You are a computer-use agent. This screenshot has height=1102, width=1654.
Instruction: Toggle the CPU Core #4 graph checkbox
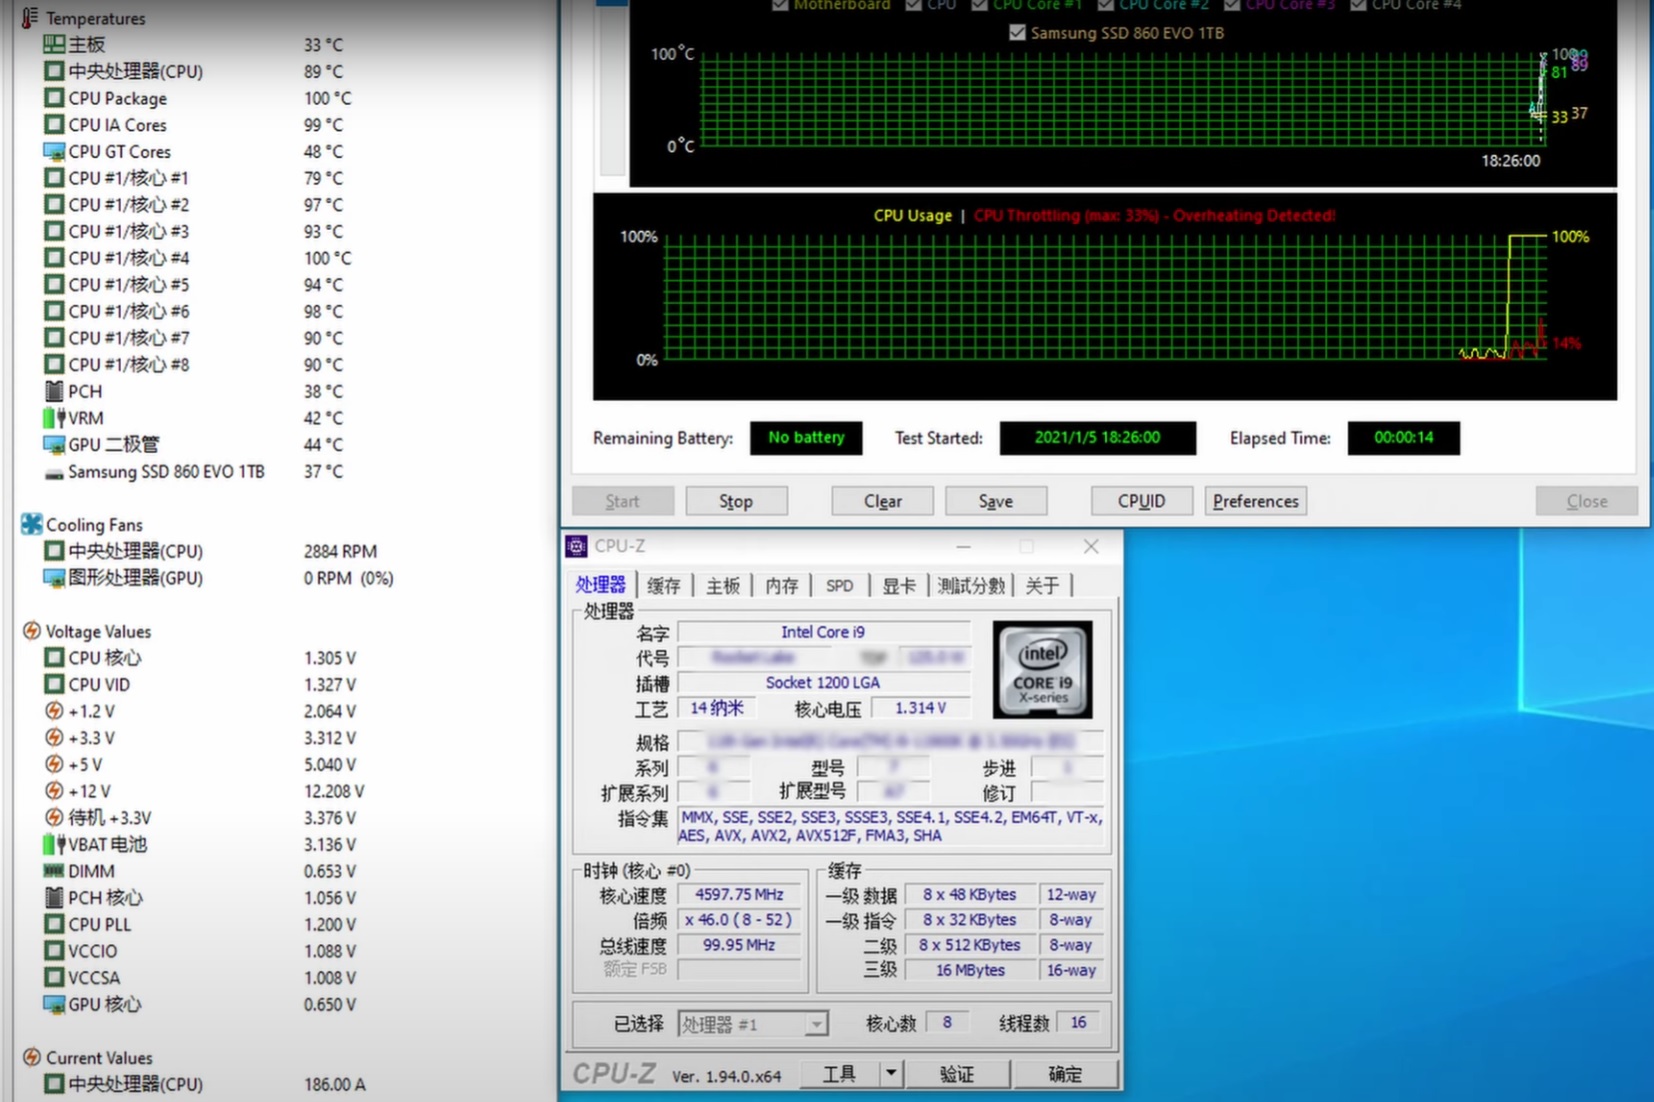[x=1358, y=5]
